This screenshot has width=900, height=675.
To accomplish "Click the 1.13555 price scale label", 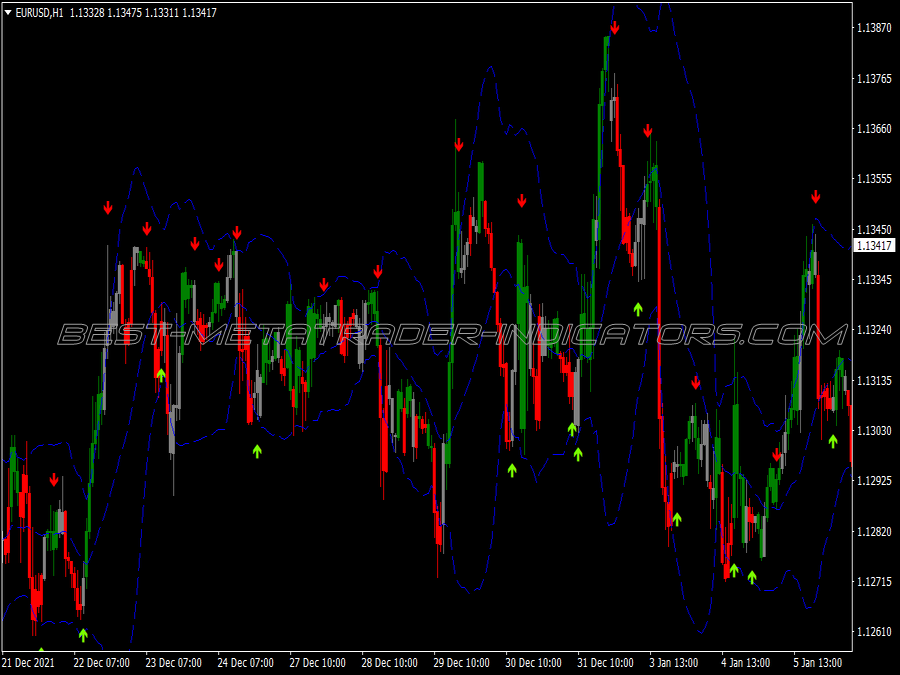I will click(874, 179).
